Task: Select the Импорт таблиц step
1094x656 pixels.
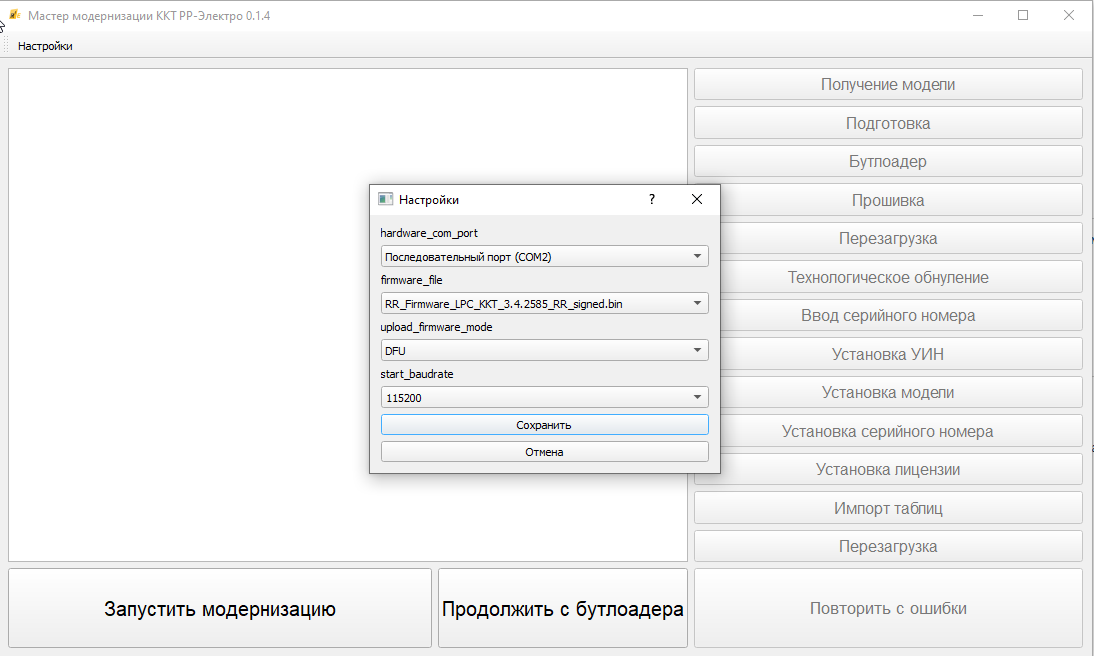Action: [x=888, y=508]
